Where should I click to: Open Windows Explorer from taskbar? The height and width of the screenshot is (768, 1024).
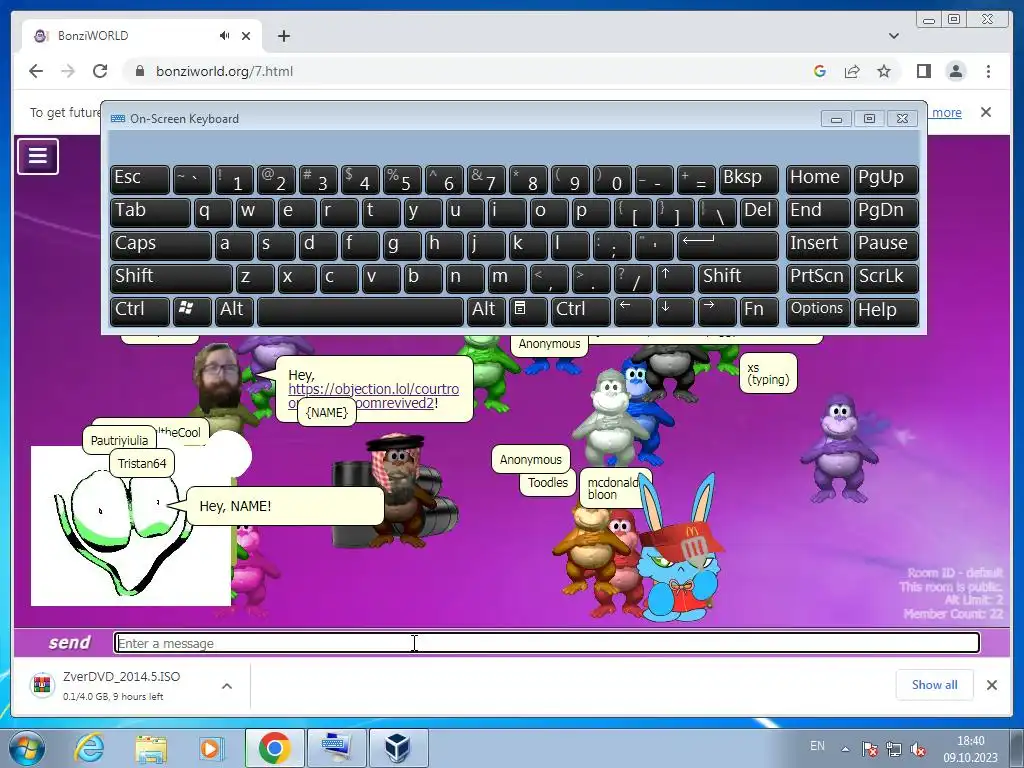(x=151, y=748)
